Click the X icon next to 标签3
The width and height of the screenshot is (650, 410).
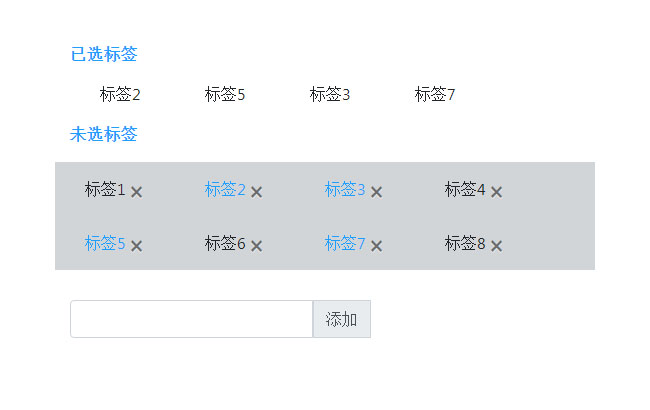377,192
